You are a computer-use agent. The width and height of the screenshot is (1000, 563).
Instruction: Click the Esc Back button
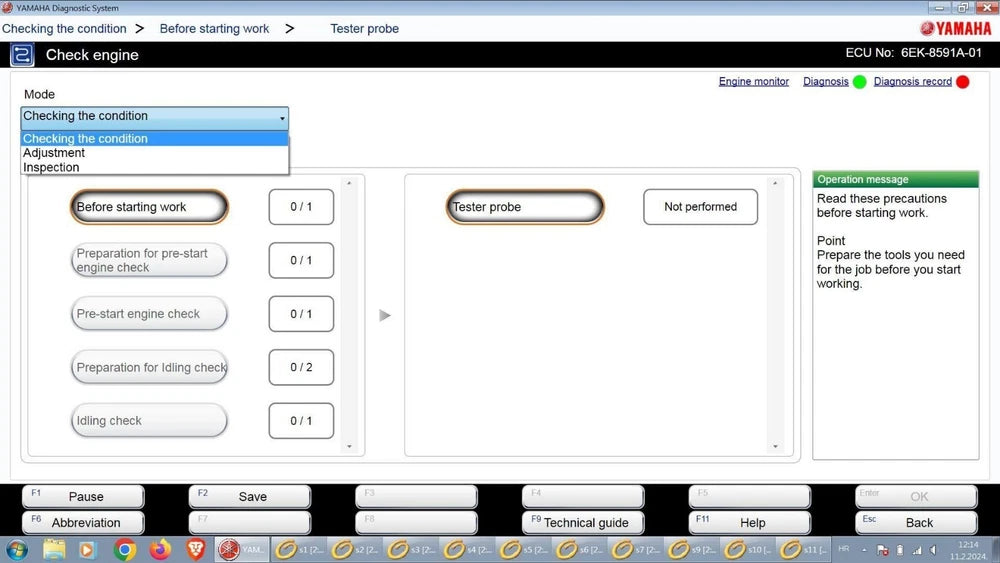point(916,522)
